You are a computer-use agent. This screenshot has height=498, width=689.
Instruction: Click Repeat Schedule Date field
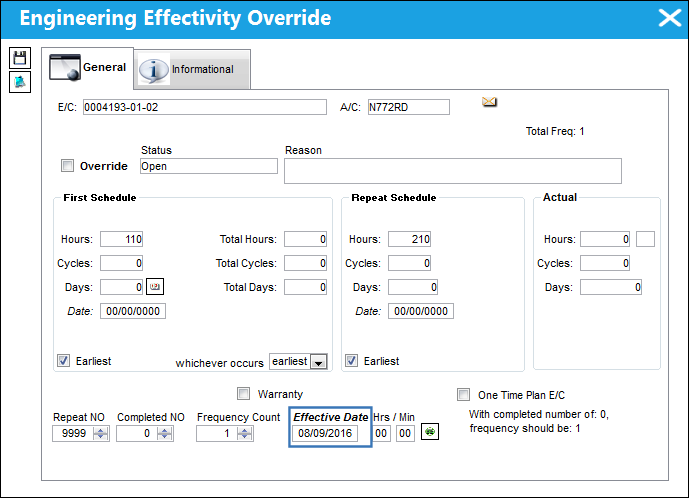click(x=421, y=311)
